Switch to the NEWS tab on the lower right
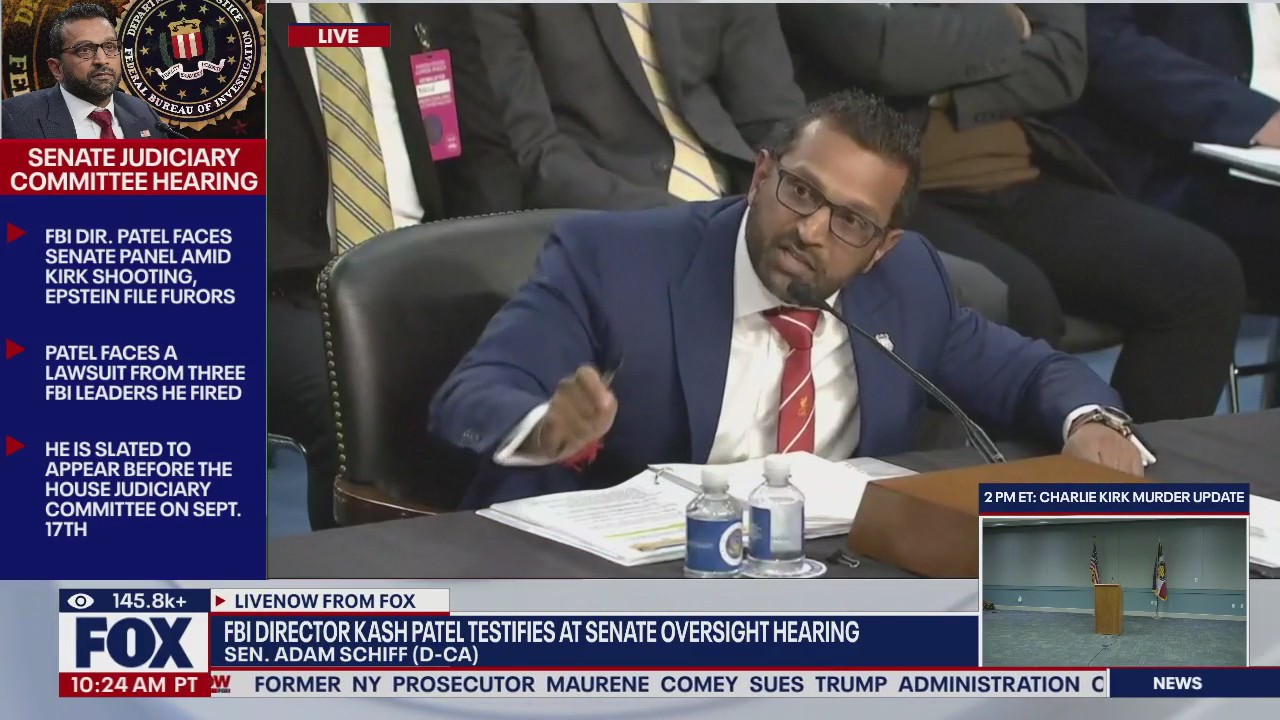Screen dimensions: 1280x720 [x=1176, y=684]
